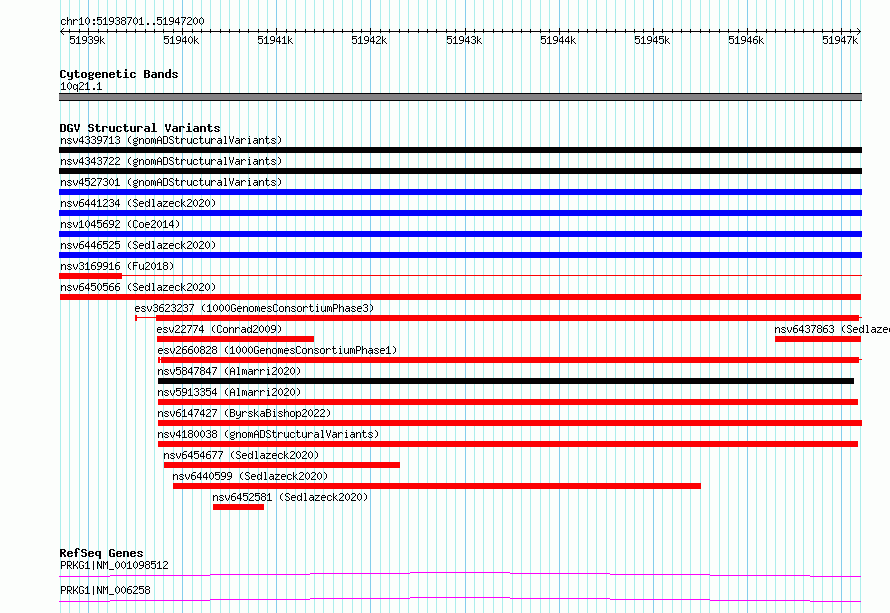
Task: Click the 51944k ruler position
Action: click(558, 40)
